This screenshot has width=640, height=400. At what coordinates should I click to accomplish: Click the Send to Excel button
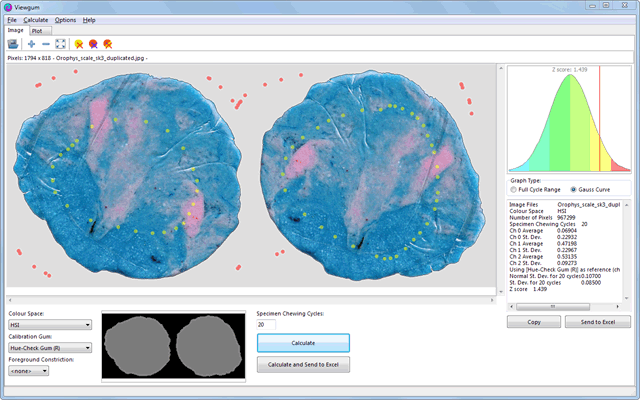pos(598,322)
